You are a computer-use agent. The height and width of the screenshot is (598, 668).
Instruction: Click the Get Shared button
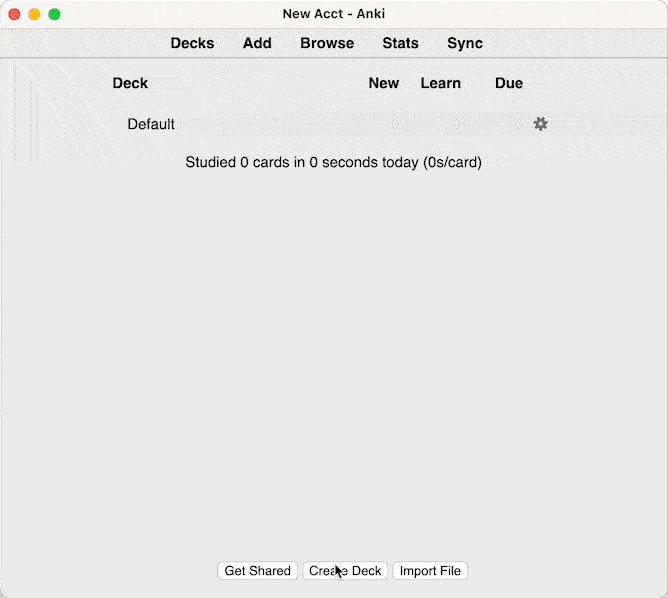(x=257, y=571)
